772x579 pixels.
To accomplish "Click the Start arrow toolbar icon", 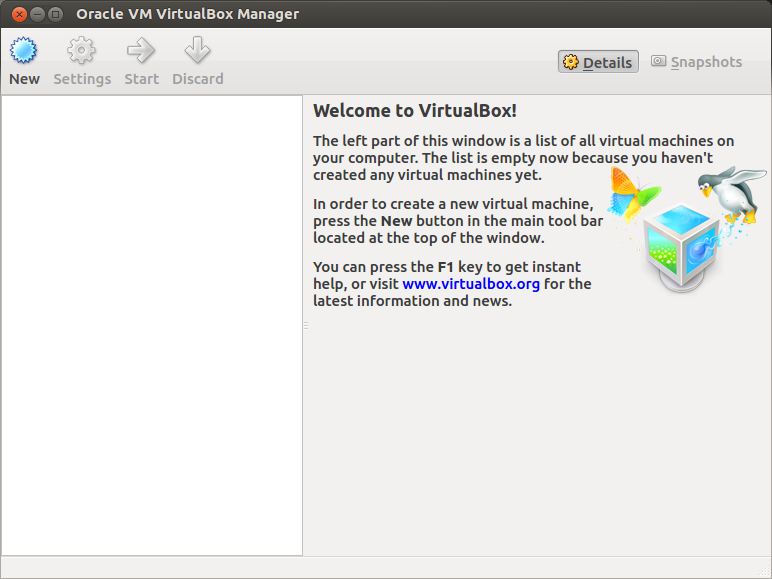I will (141, 50).
